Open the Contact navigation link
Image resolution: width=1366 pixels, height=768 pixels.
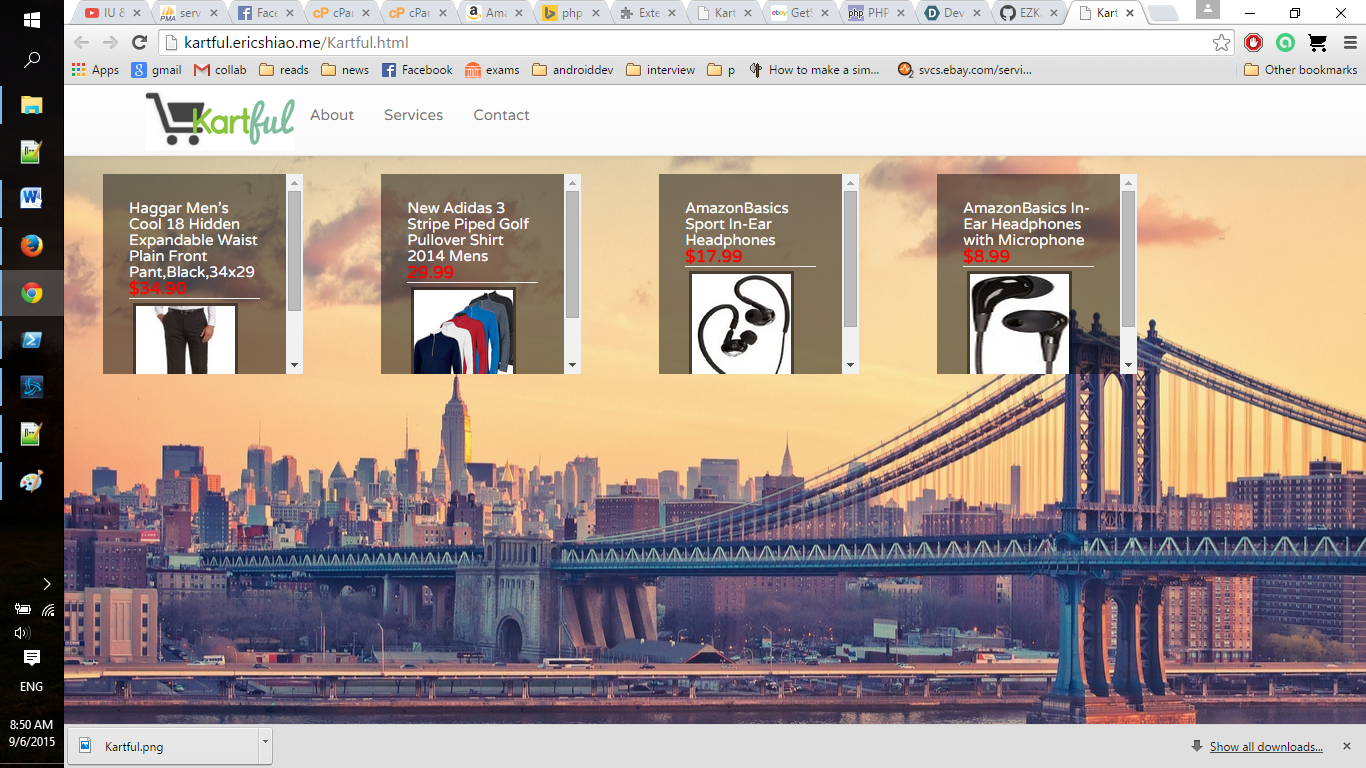(501, 115)
